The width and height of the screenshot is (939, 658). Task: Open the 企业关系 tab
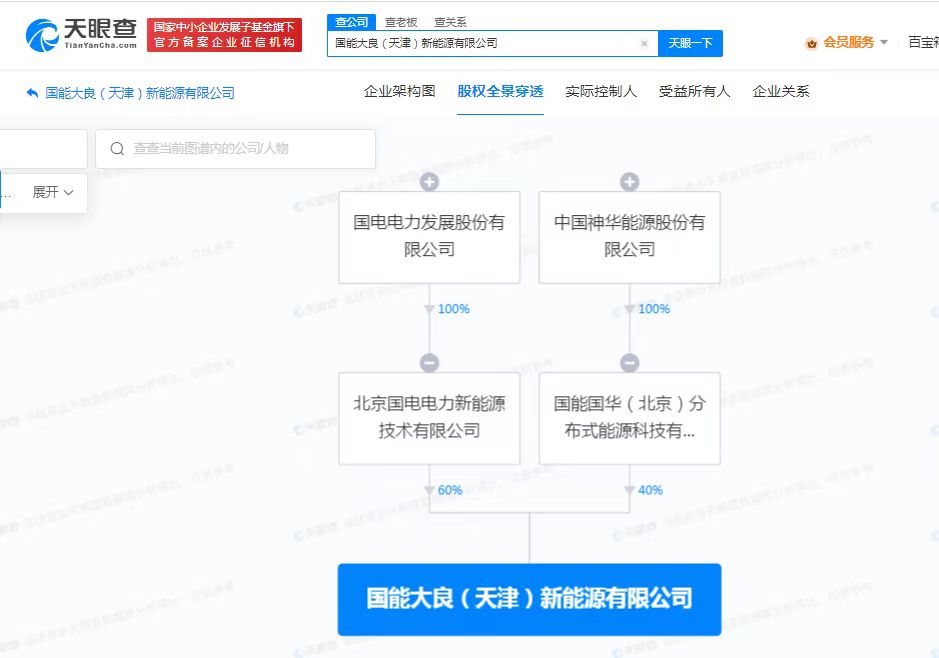pos(781,92)
